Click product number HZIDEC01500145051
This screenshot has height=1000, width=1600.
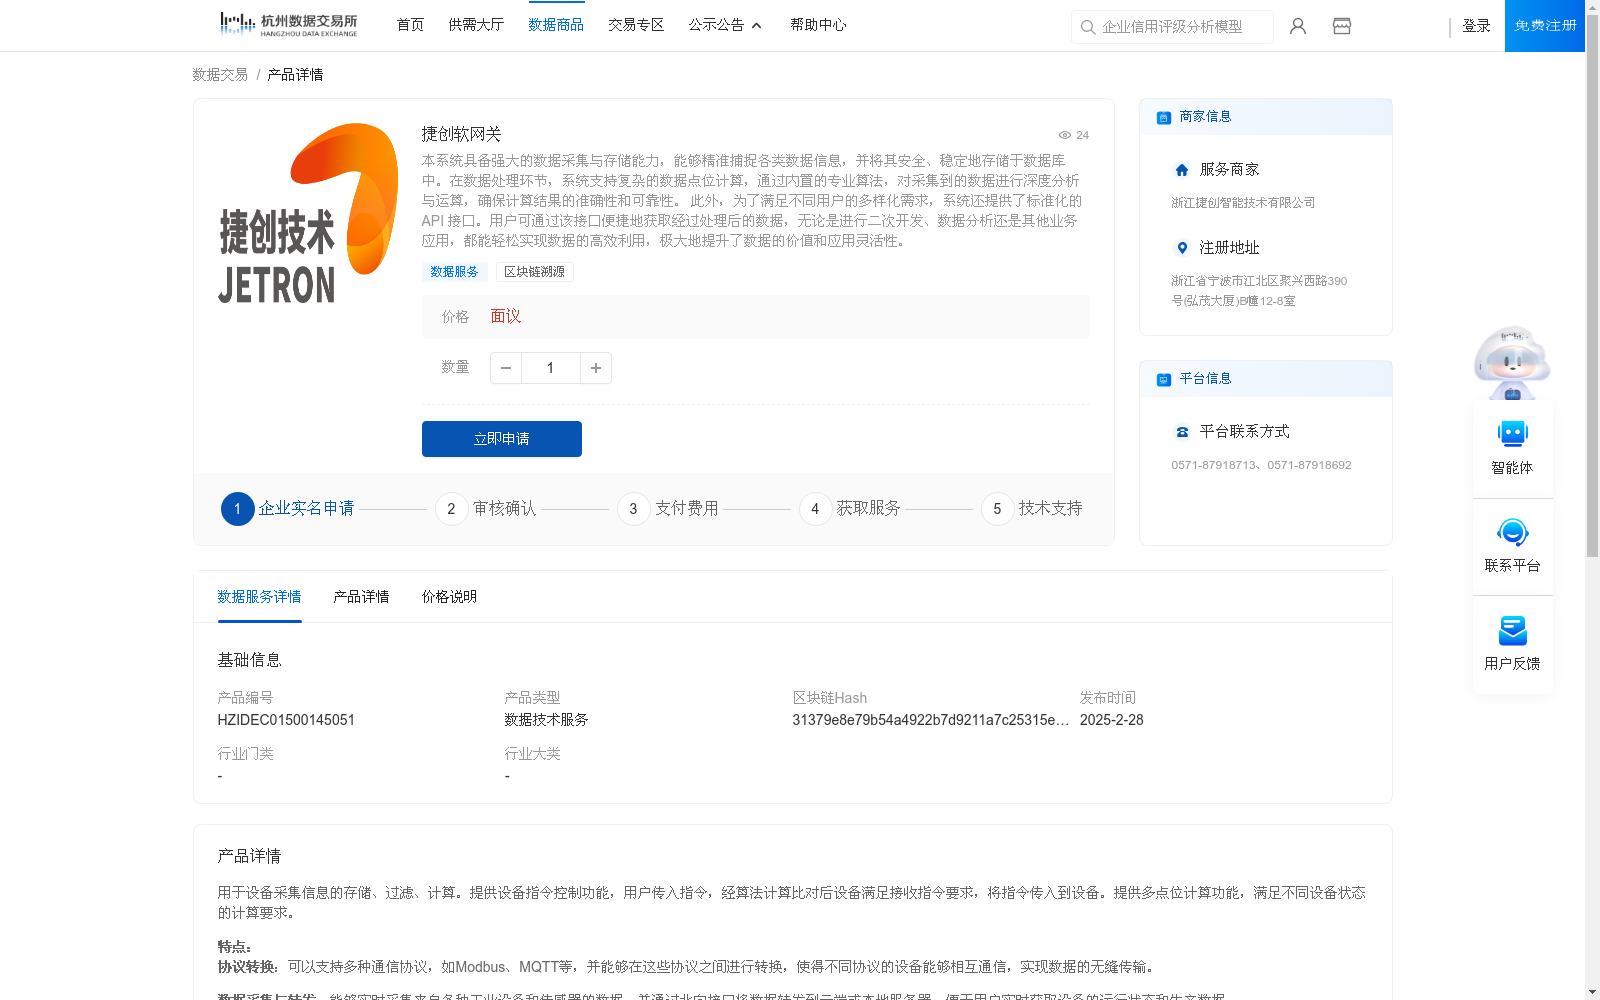coord(286,720)
